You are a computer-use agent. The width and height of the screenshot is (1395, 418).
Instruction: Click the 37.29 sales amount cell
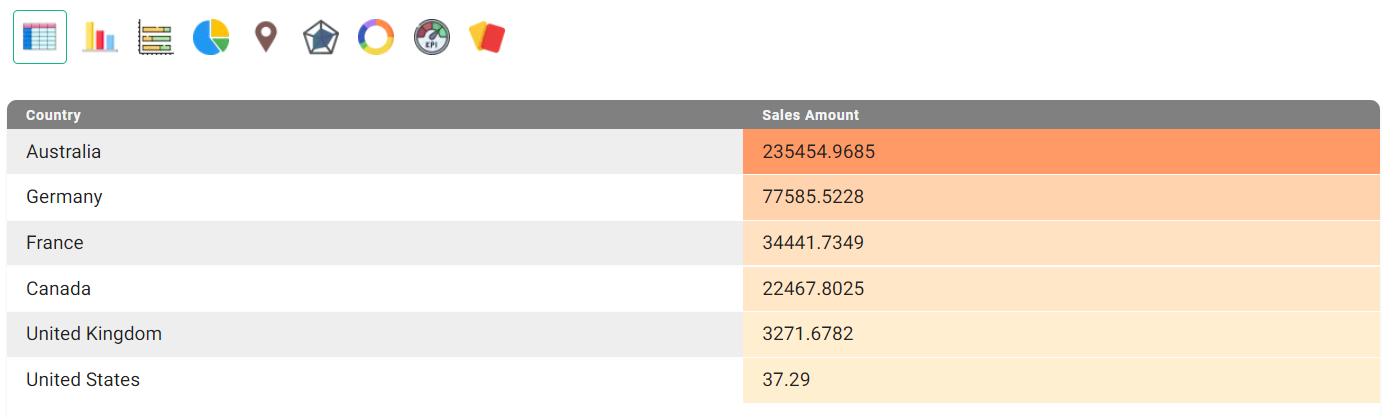[x=1061, y=380]
